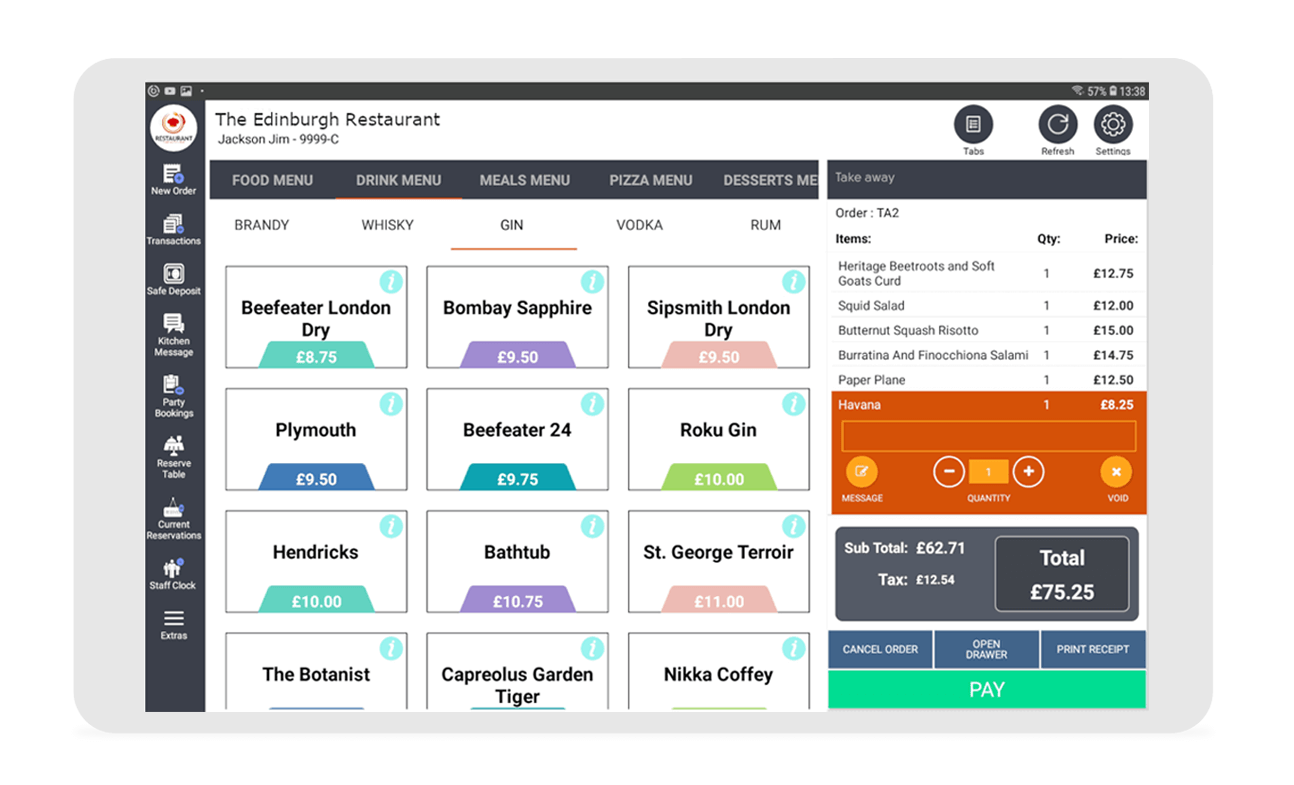The width and height of the screenshot is (1294, 785).
Task: Open Party Bookings in the sidebar
Action: [x=174, y=396]
